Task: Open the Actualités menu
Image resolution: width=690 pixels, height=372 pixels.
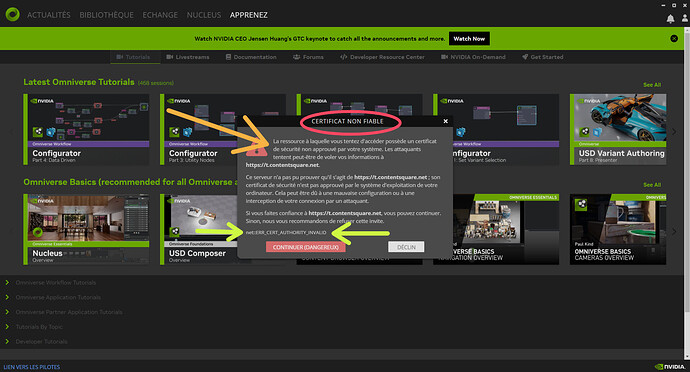Action: point(49,15)
